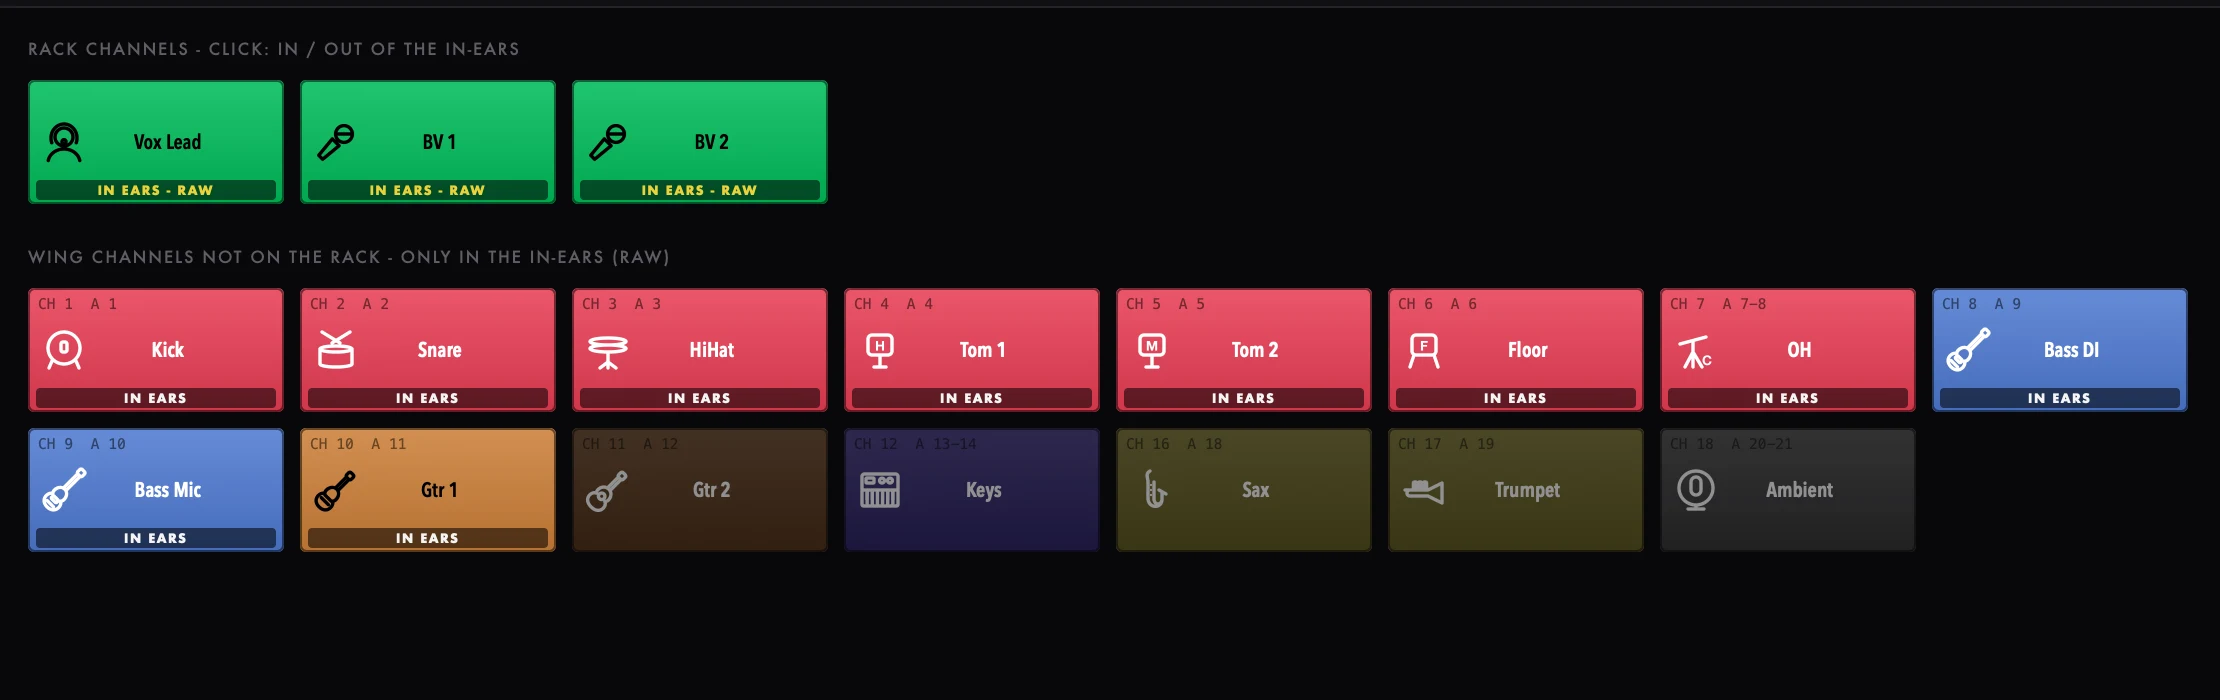Click the Kick drum icon
Screen dimensions: 2220x700
(64, 350)
